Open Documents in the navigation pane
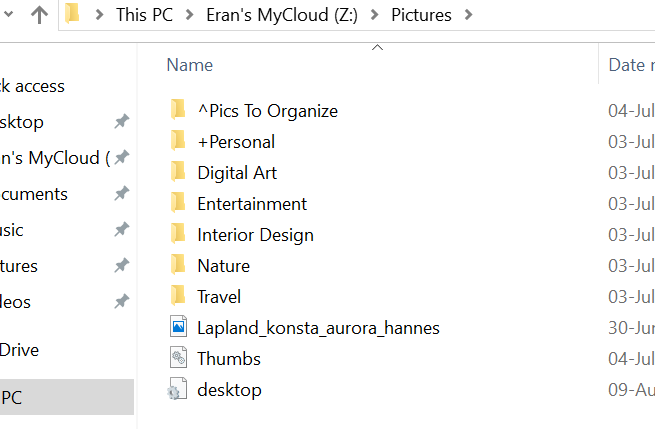 (34, 194)
